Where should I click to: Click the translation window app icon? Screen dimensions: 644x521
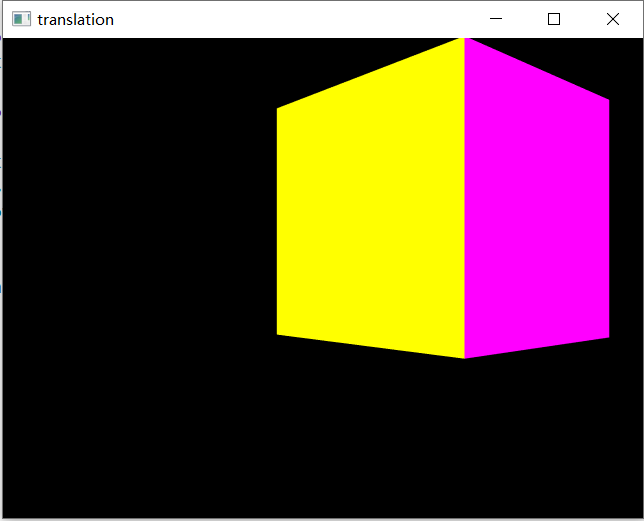click(21, 19)
